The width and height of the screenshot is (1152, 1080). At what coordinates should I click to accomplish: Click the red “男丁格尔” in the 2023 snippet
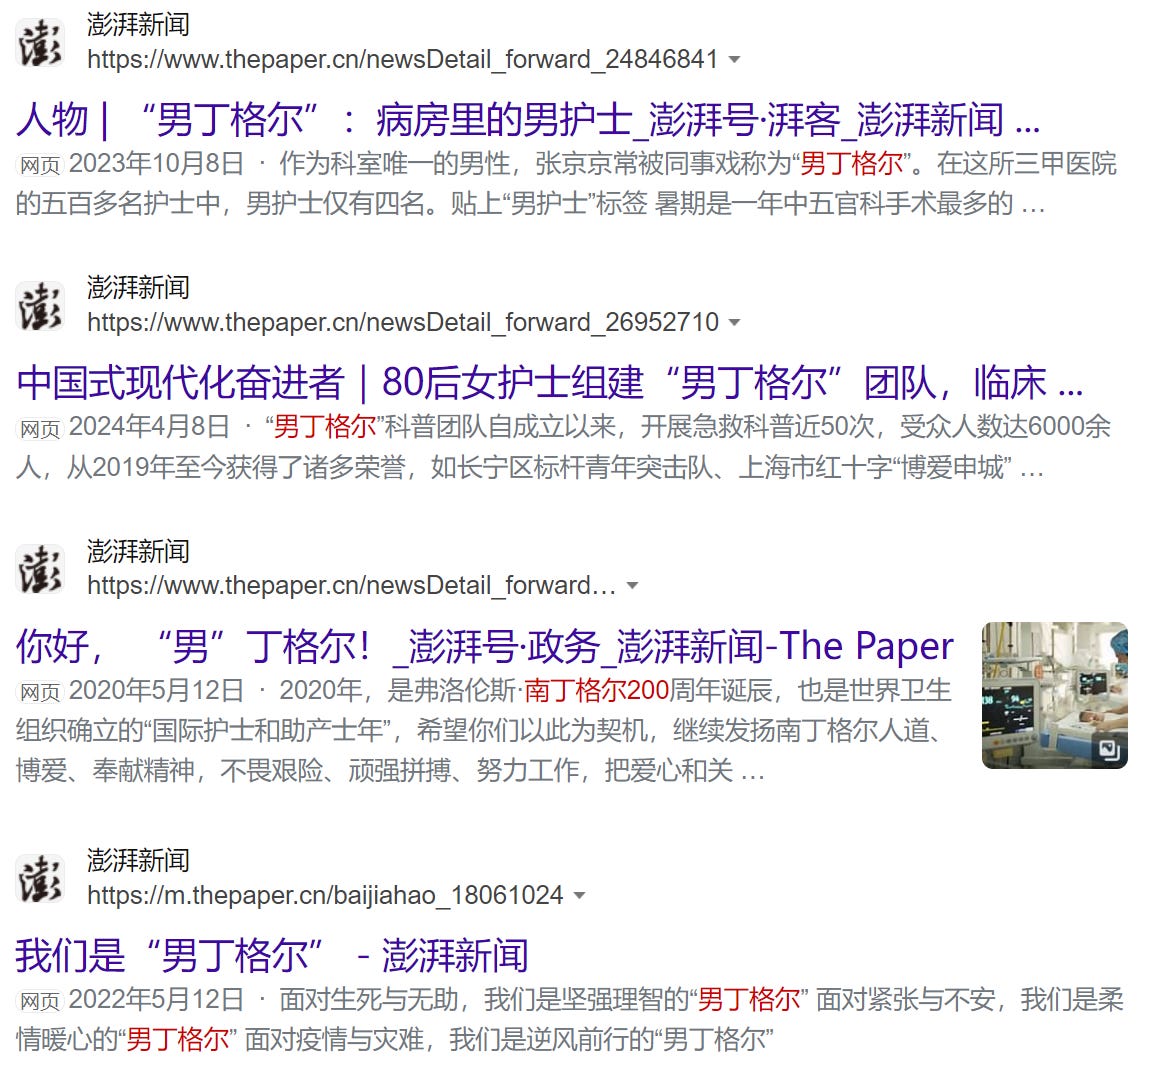pos(852,164)
